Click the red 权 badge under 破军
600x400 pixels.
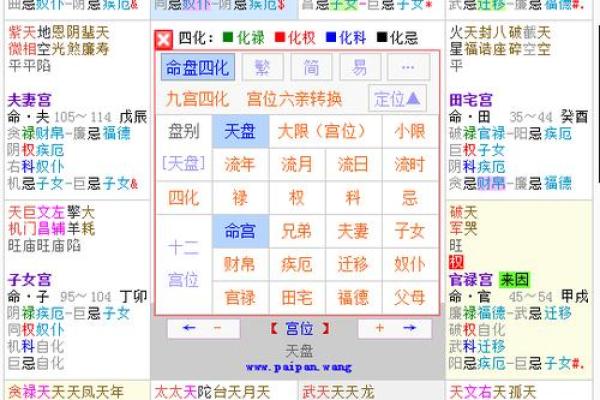tap(456, 262)
